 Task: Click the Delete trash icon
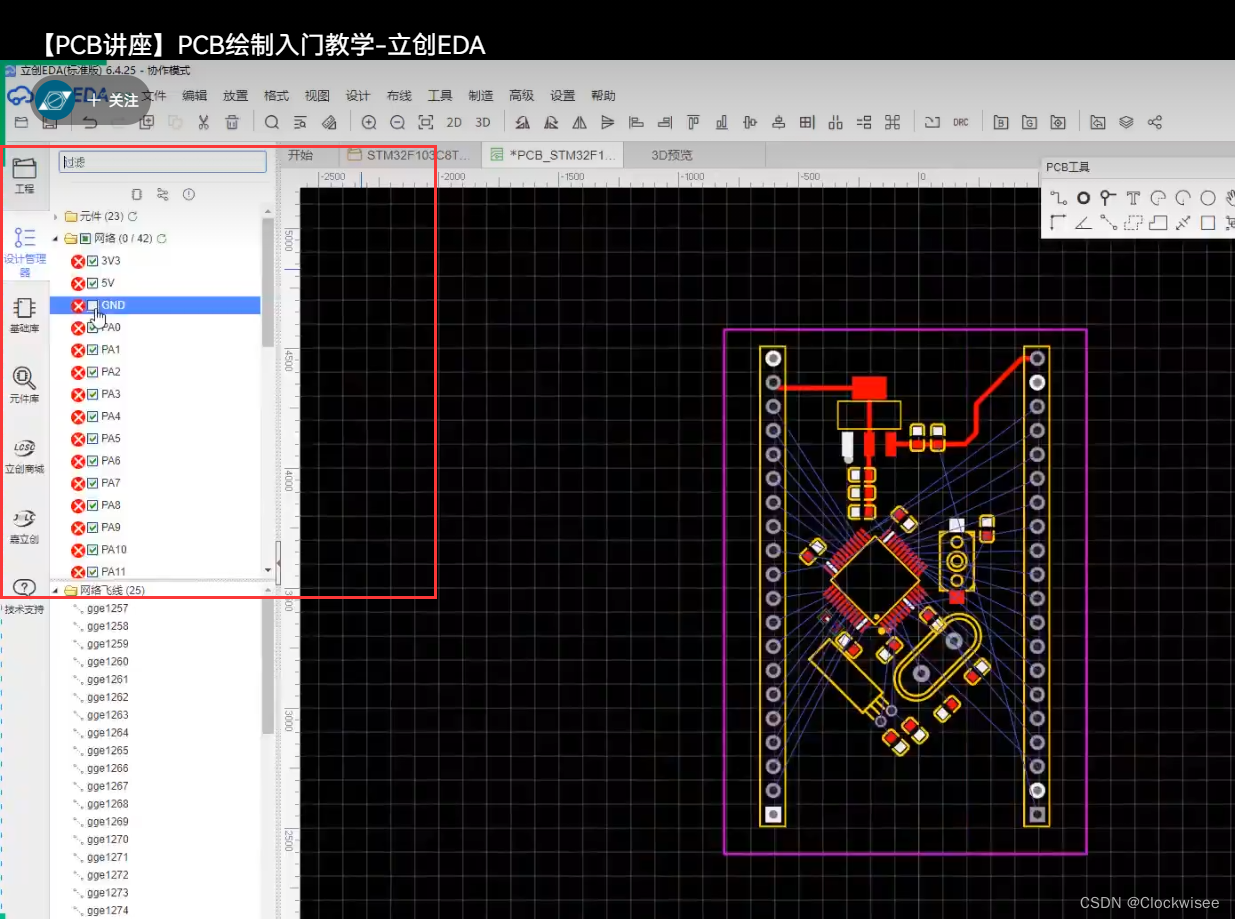[x=232, y=122]
